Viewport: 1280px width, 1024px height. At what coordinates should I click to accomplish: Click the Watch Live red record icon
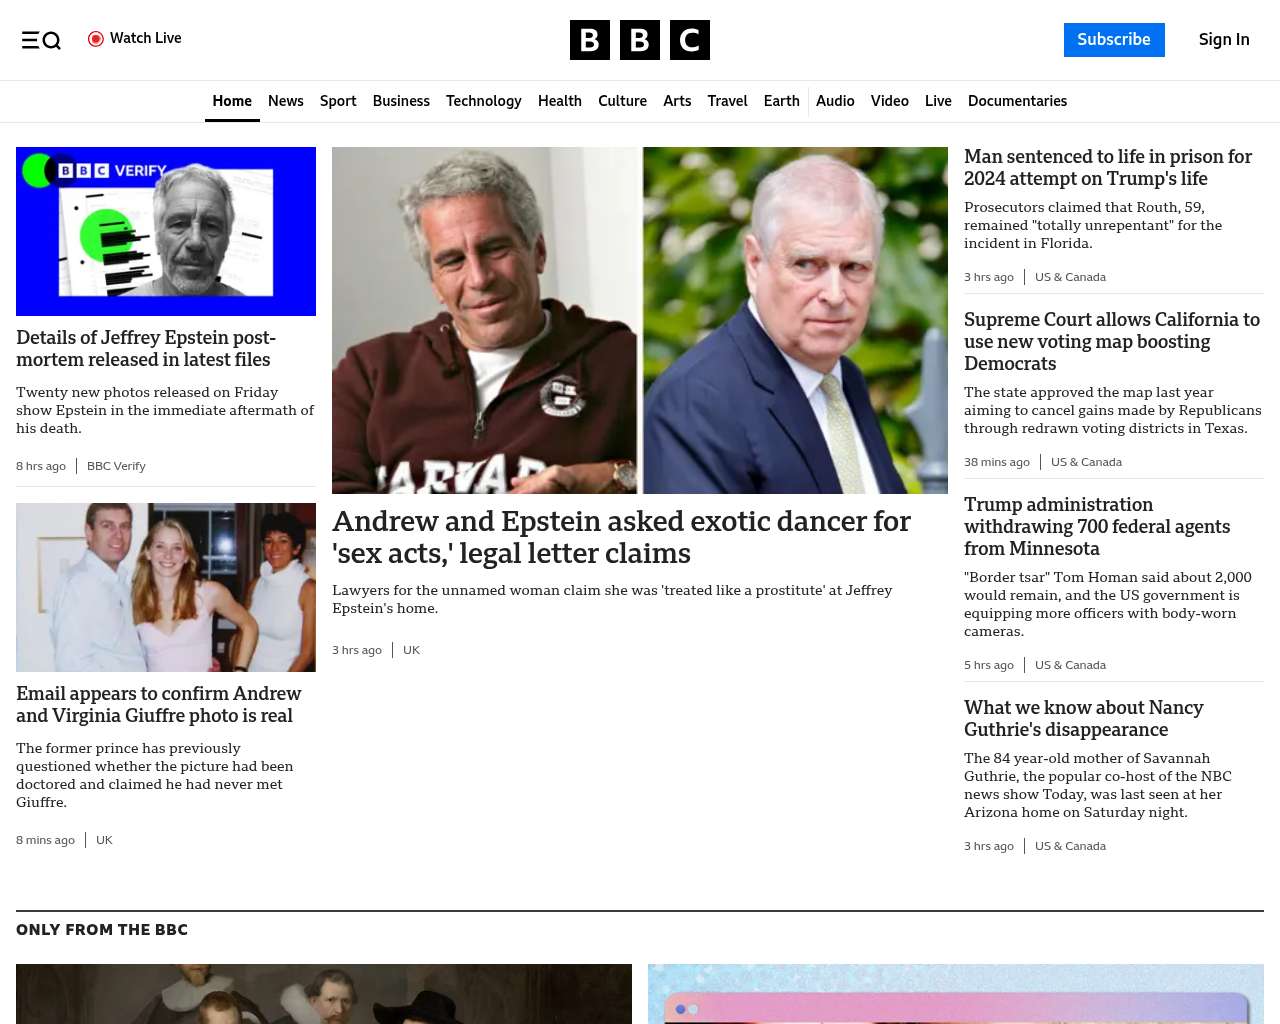tap(96, 39)
